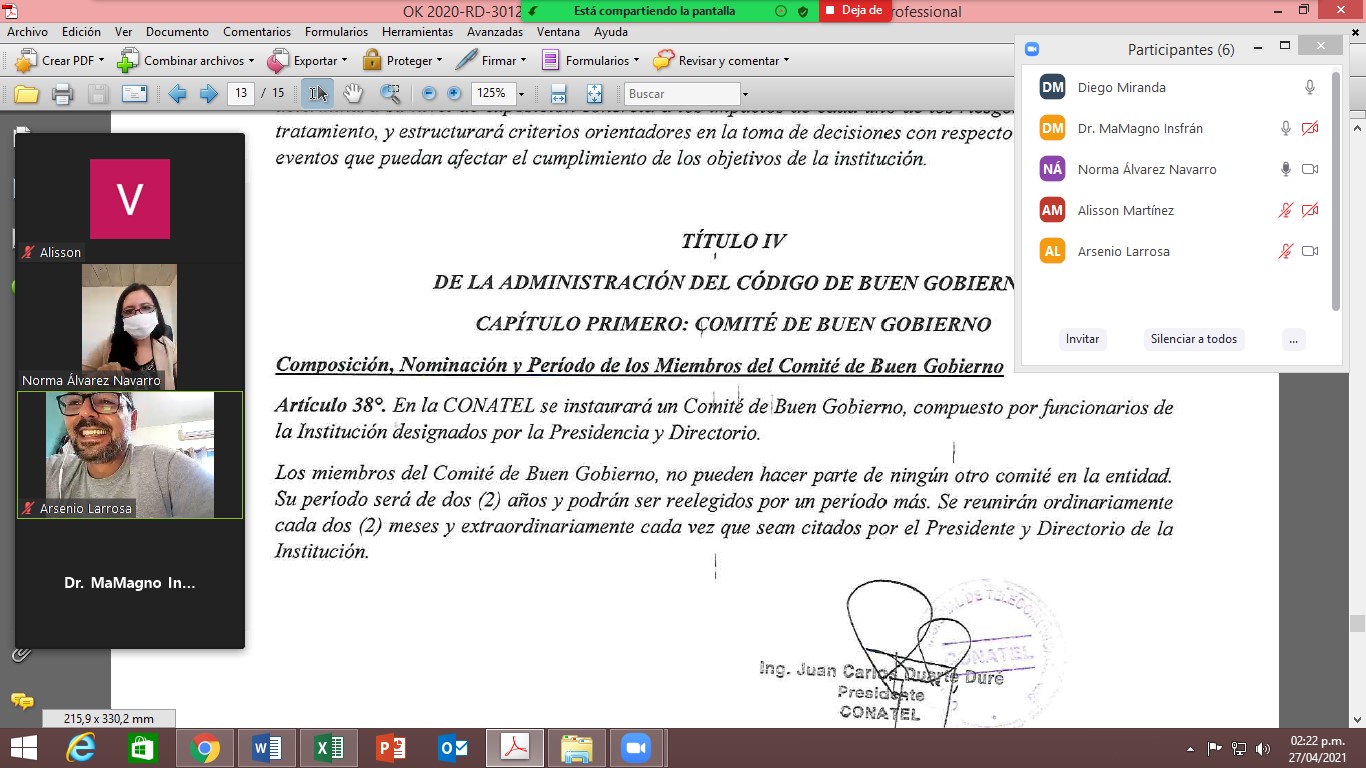Click the screen sharing shield icon
Viewport: 1366px width, 768px height.
804,11
